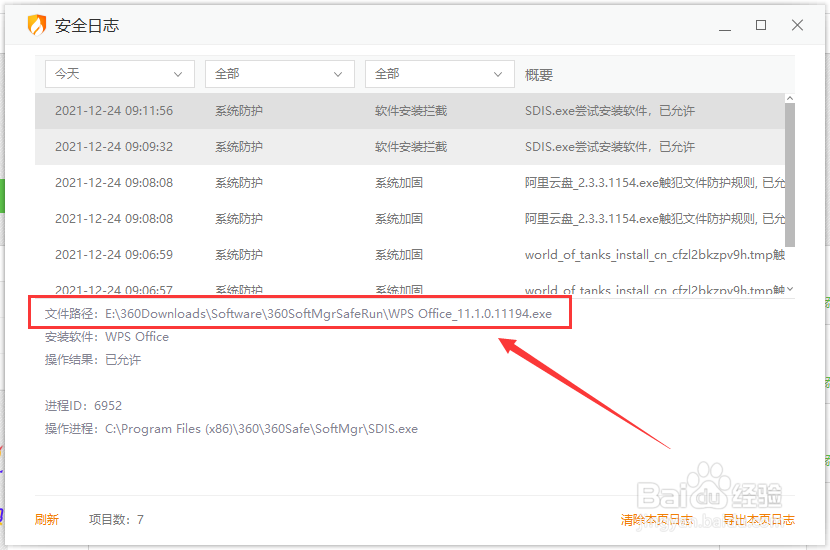
Task: Click the scrollbar up arrow in log list
Action: pyautogui.click(x=790, y=98)
